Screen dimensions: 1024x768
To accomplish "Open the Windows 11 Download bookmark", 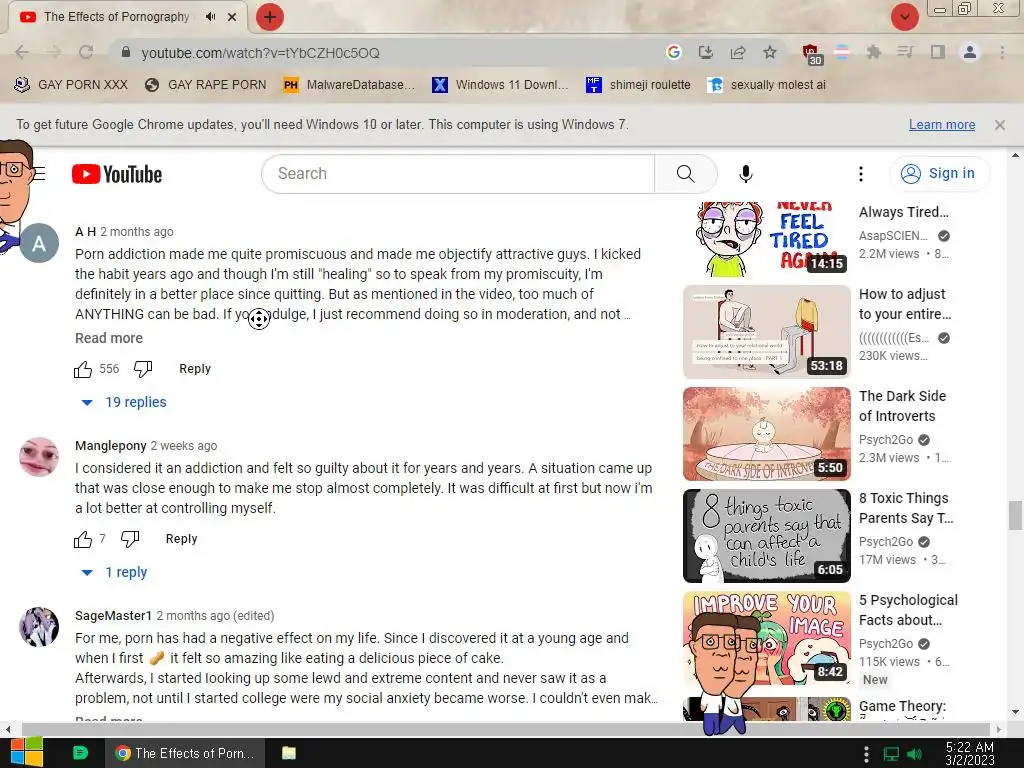I will coord(500,85).
